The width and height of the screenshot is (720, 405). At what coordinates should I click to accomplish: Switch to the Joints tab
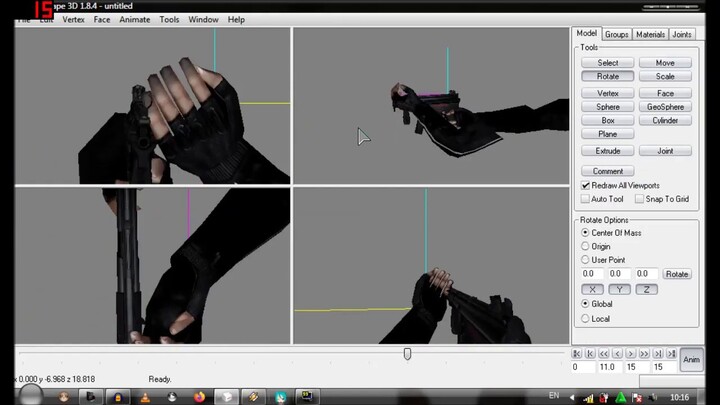pos(682,34)
